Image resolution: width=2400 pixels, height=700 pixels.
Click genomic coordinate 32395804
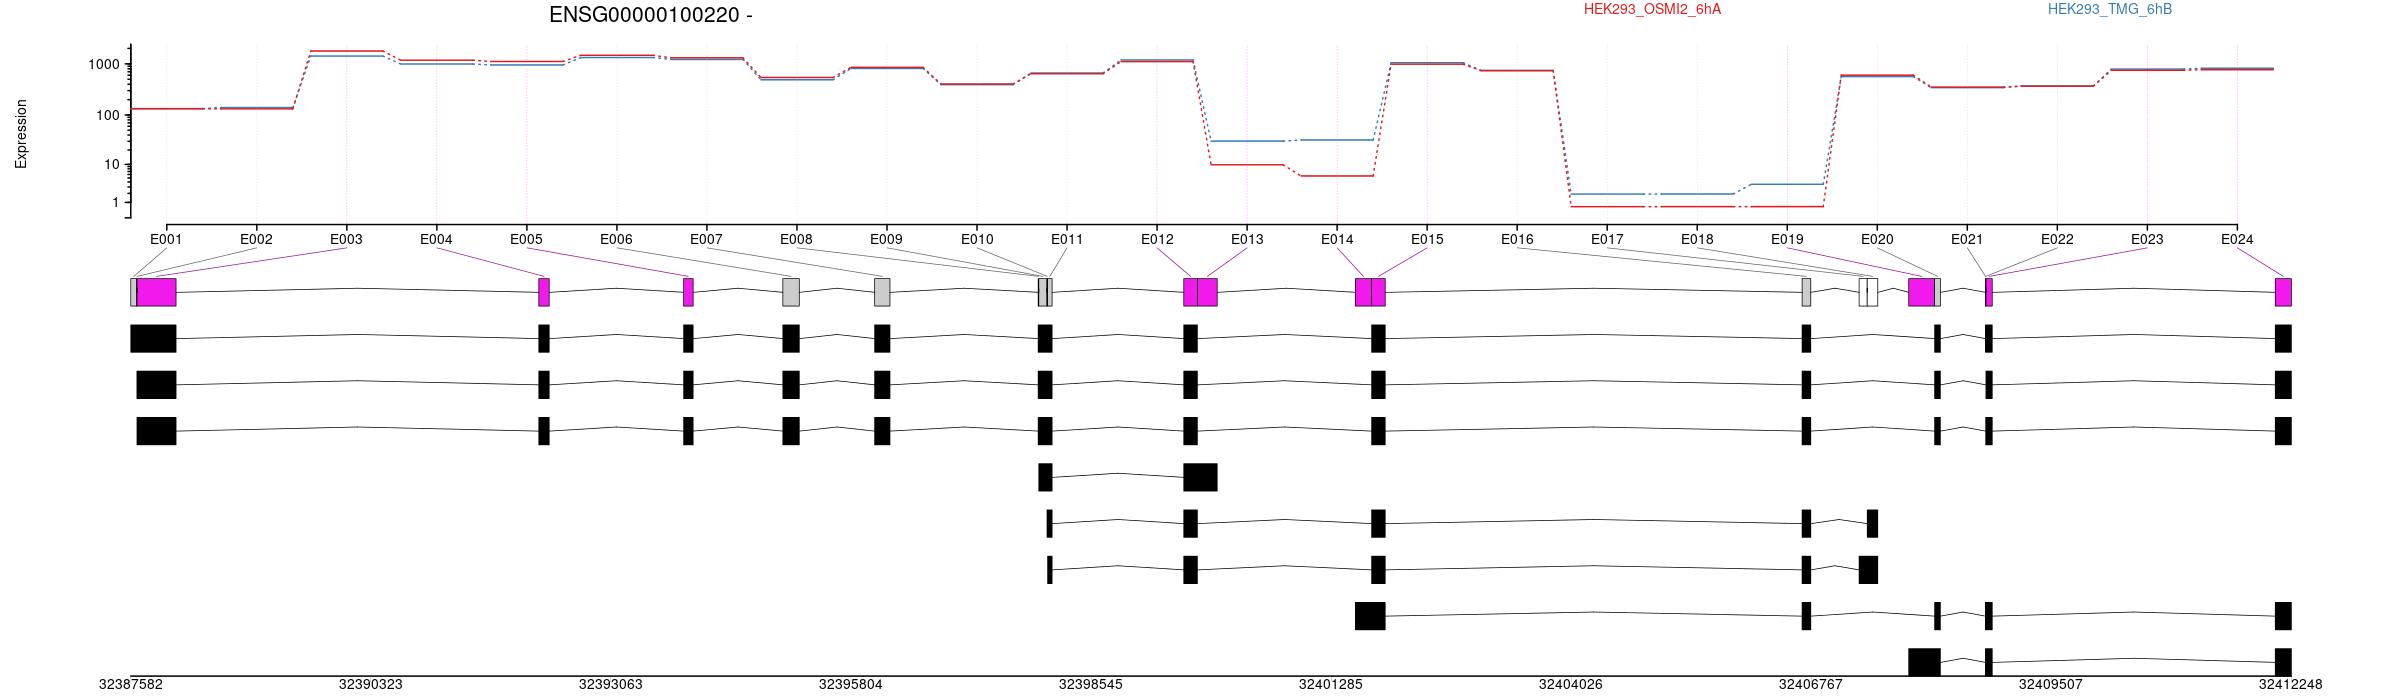pyautogui.click(x=851, y=685)
